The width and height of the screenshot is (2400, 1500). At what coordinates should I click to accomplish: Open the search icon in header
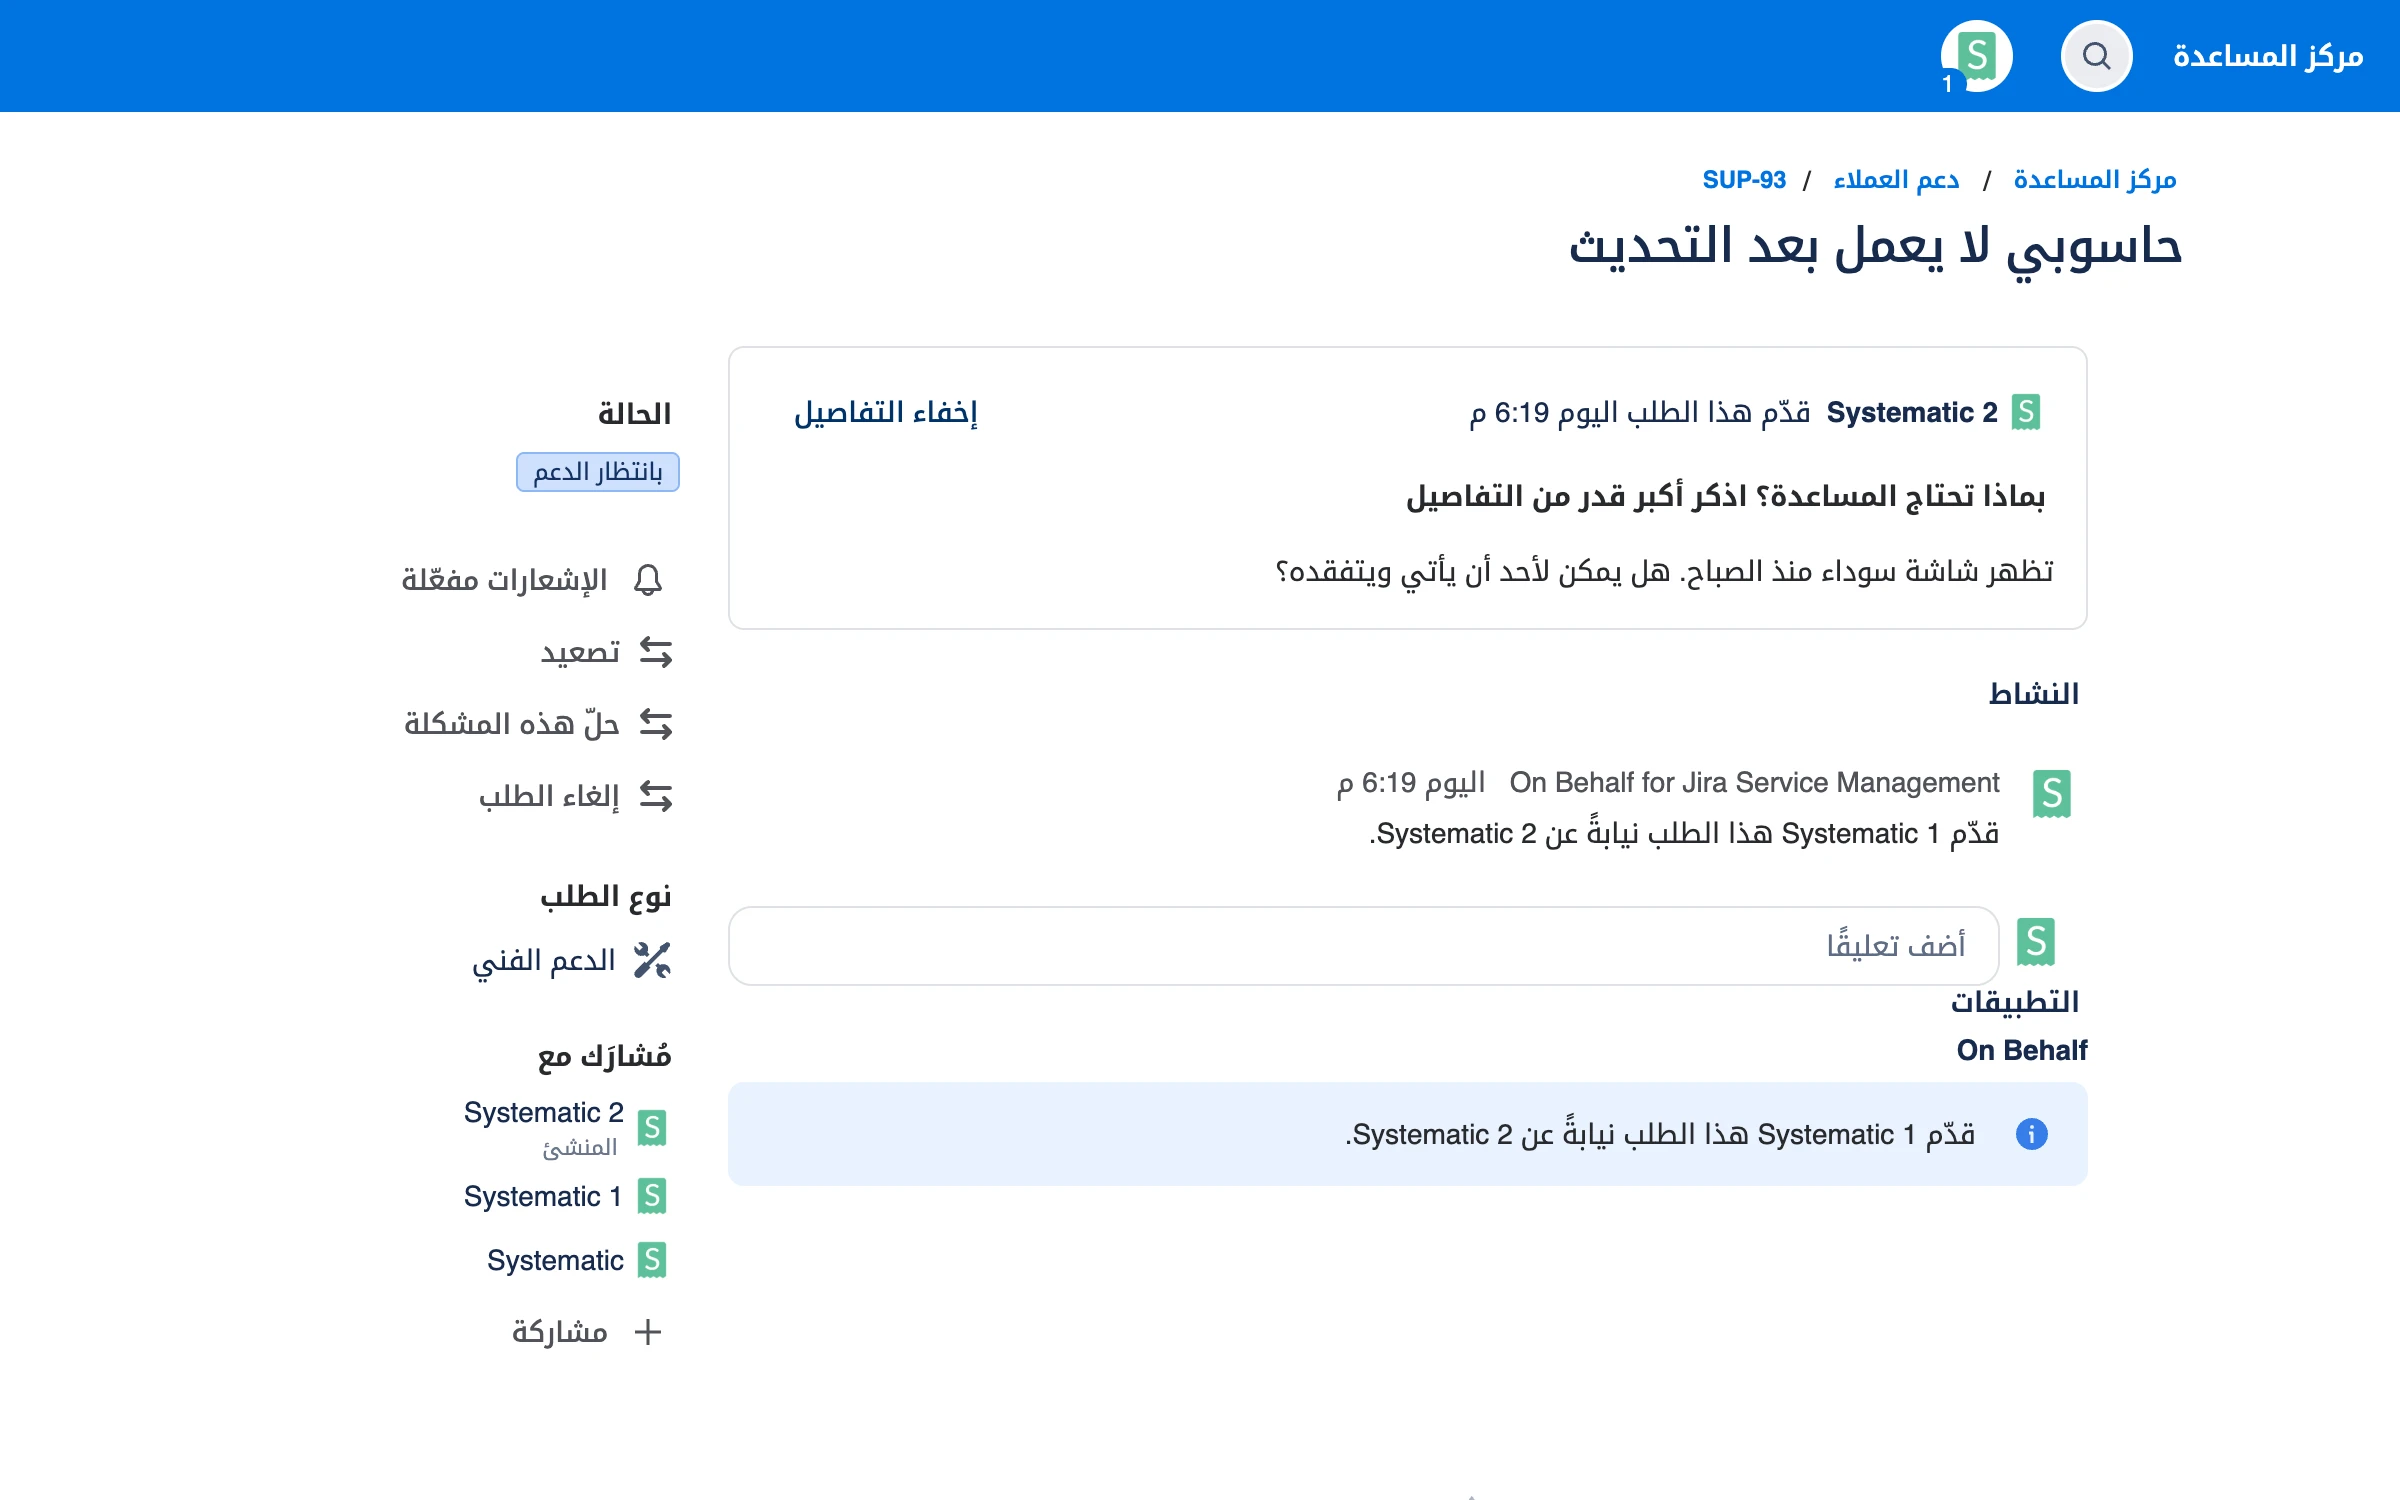coord(2096,56)
